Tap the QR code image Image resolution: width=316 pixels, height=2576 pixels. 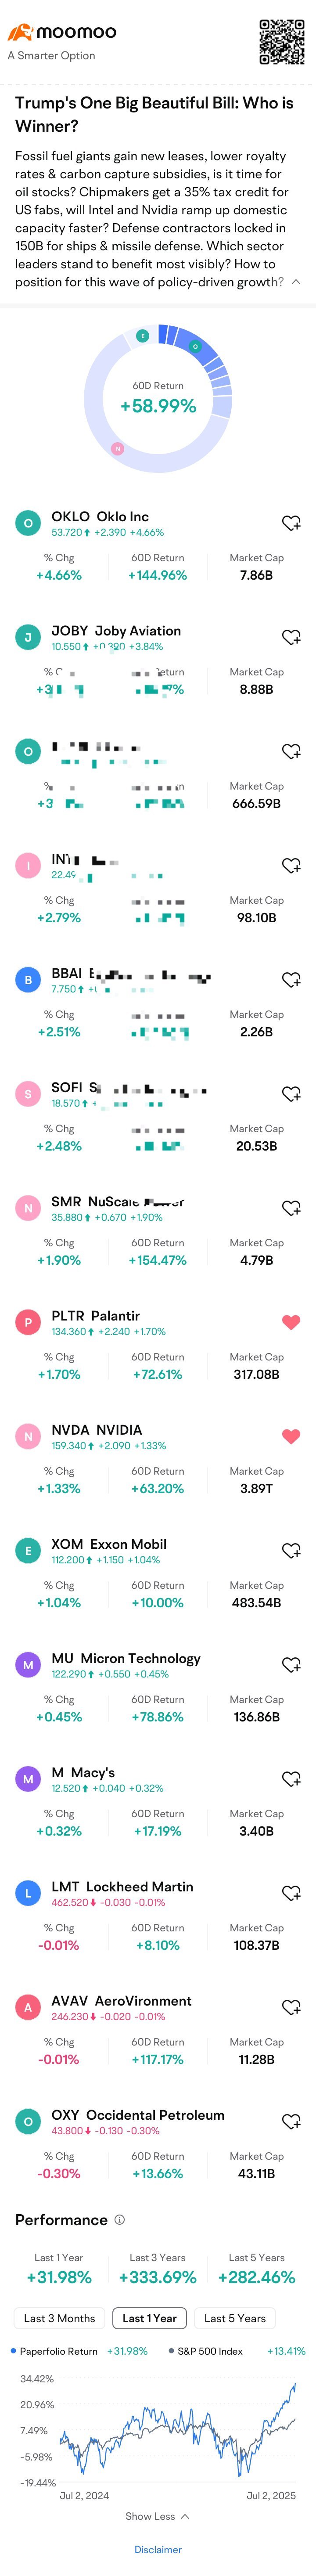click(282, 42)
